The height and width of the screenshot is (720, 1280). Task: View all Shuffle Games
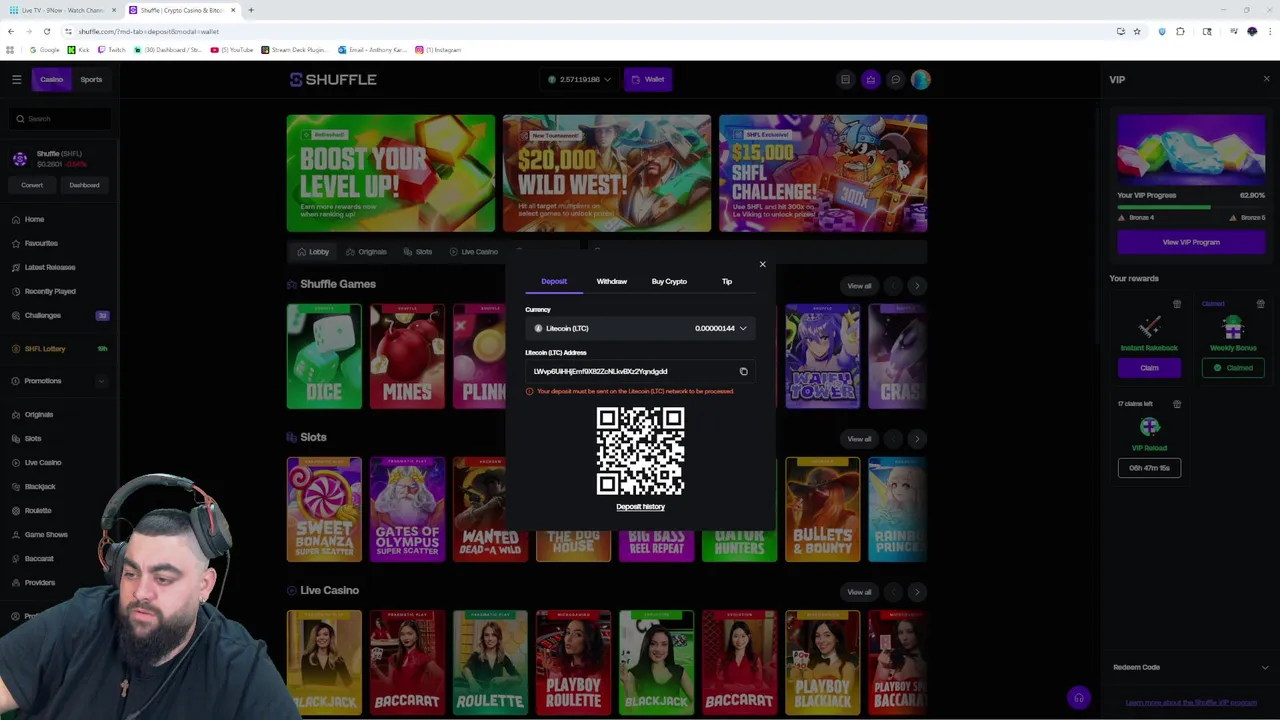pyautogui.click(x=859, y=286)
